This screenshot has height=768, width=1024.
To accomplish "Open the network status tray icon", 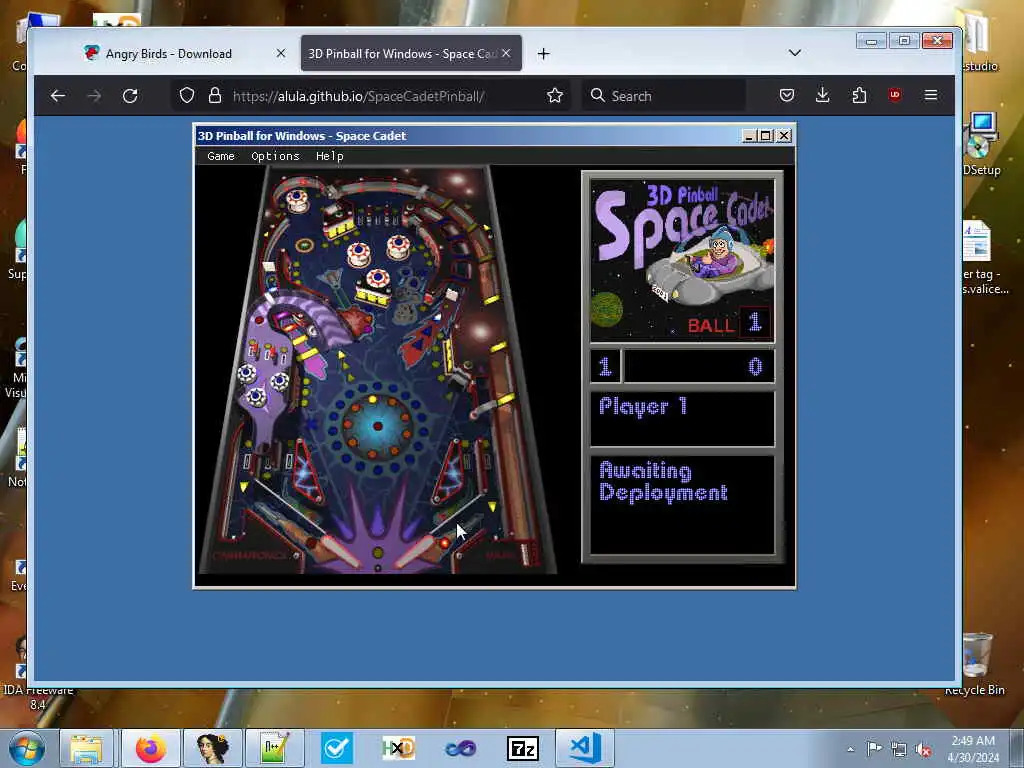I will pyautogui.click(x=899, y=749).
